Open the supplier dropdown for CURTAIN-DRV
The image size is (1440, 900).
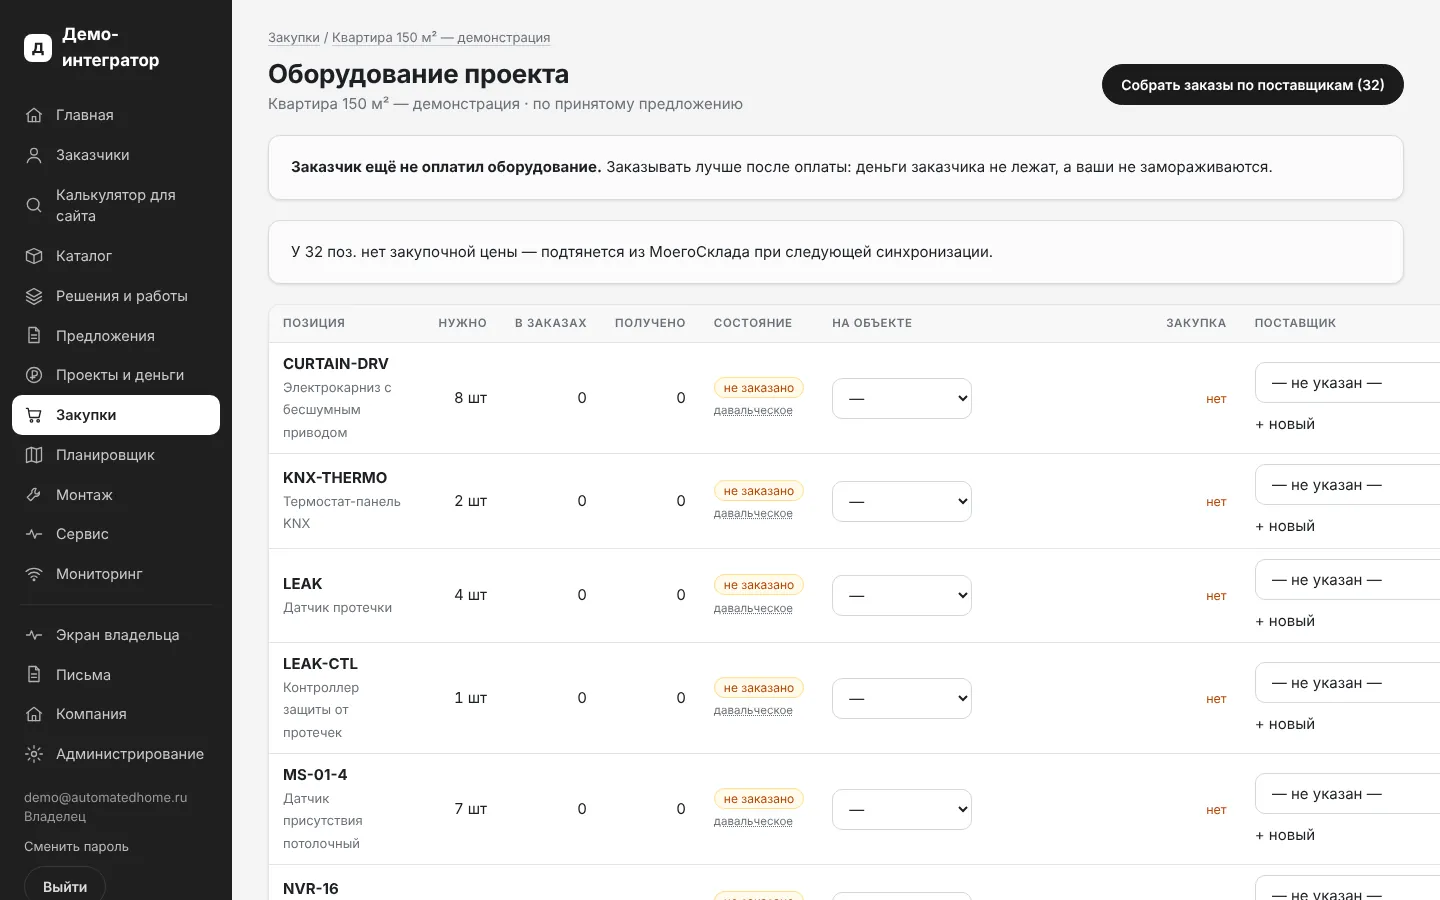(1347, 383)
